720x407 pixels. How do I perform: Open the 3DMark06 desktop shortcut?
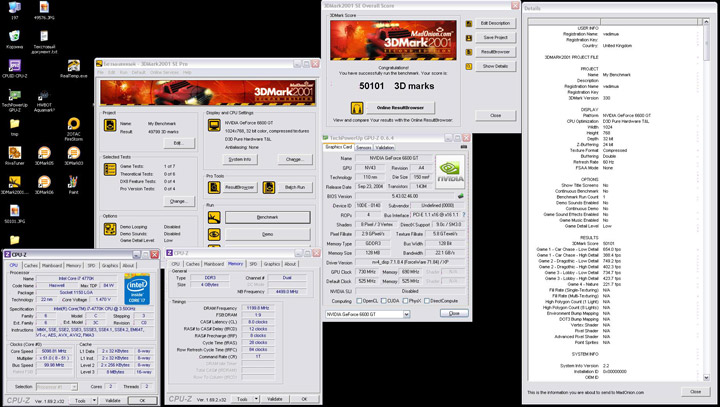tap(44, 182)
